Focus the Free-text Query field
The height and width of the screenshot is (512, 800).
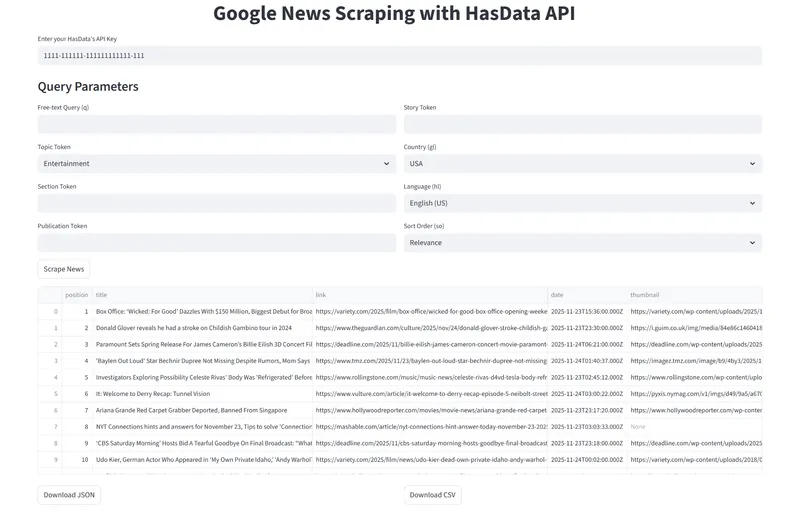[216, 124]
